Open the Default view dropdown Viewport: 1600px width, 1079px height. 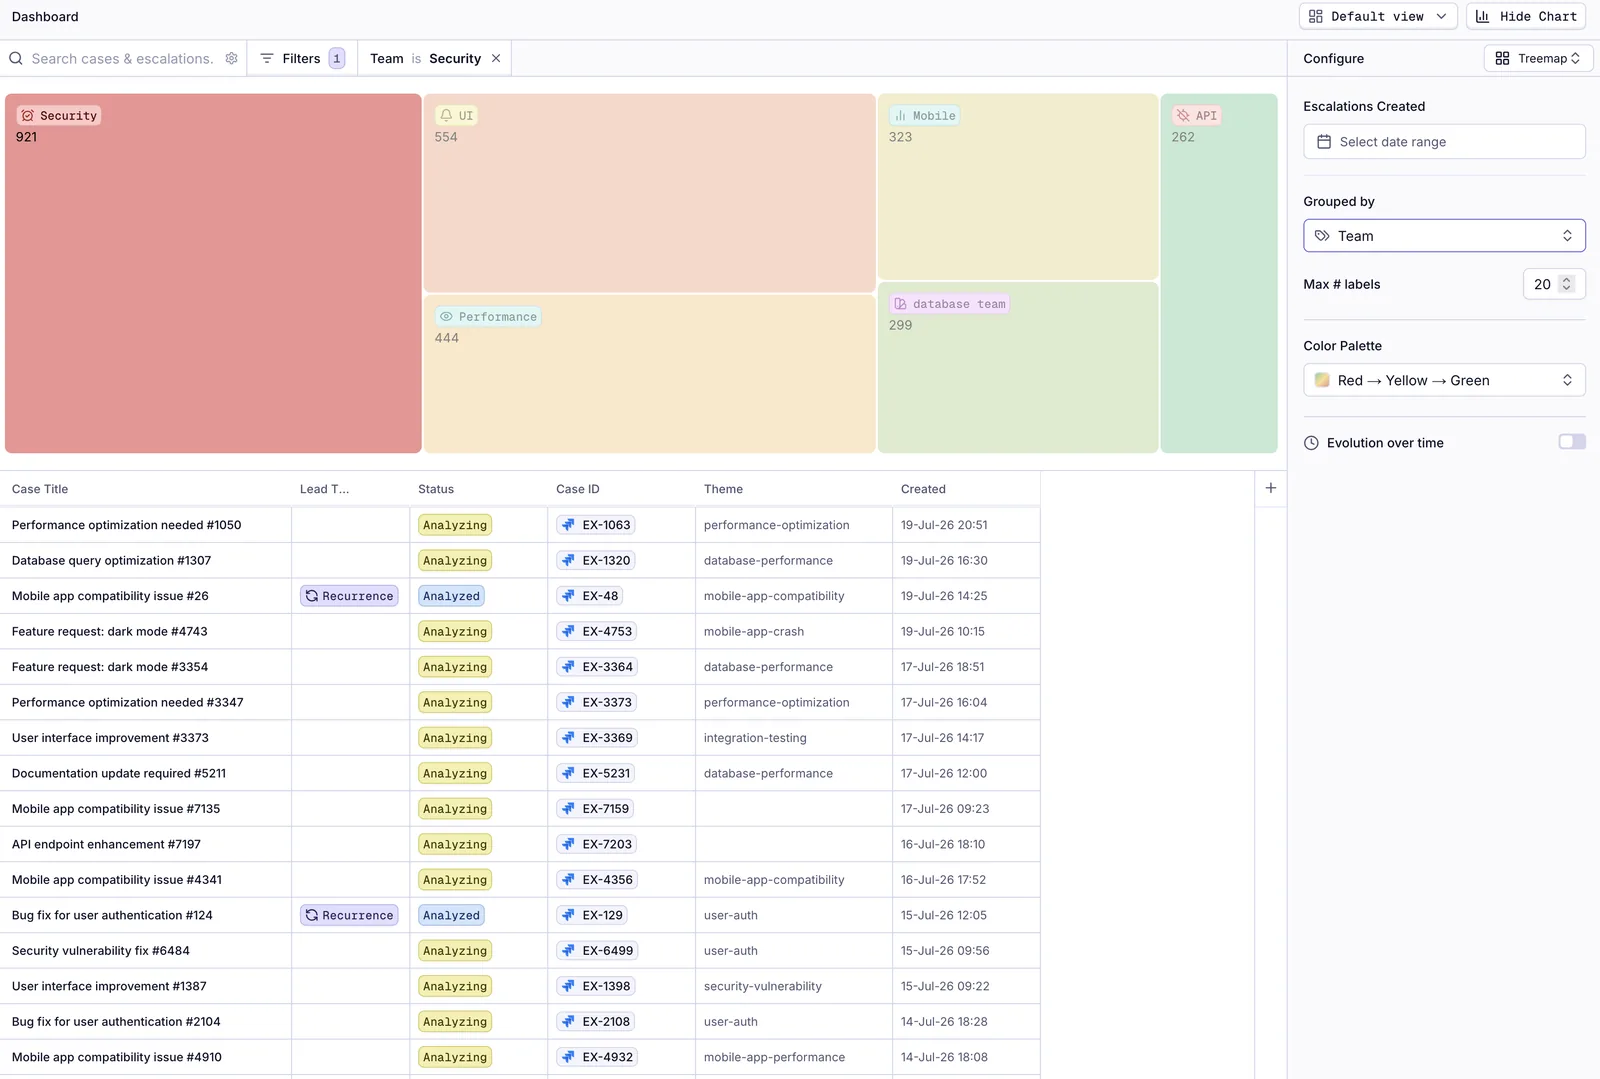coord(1378,16)
